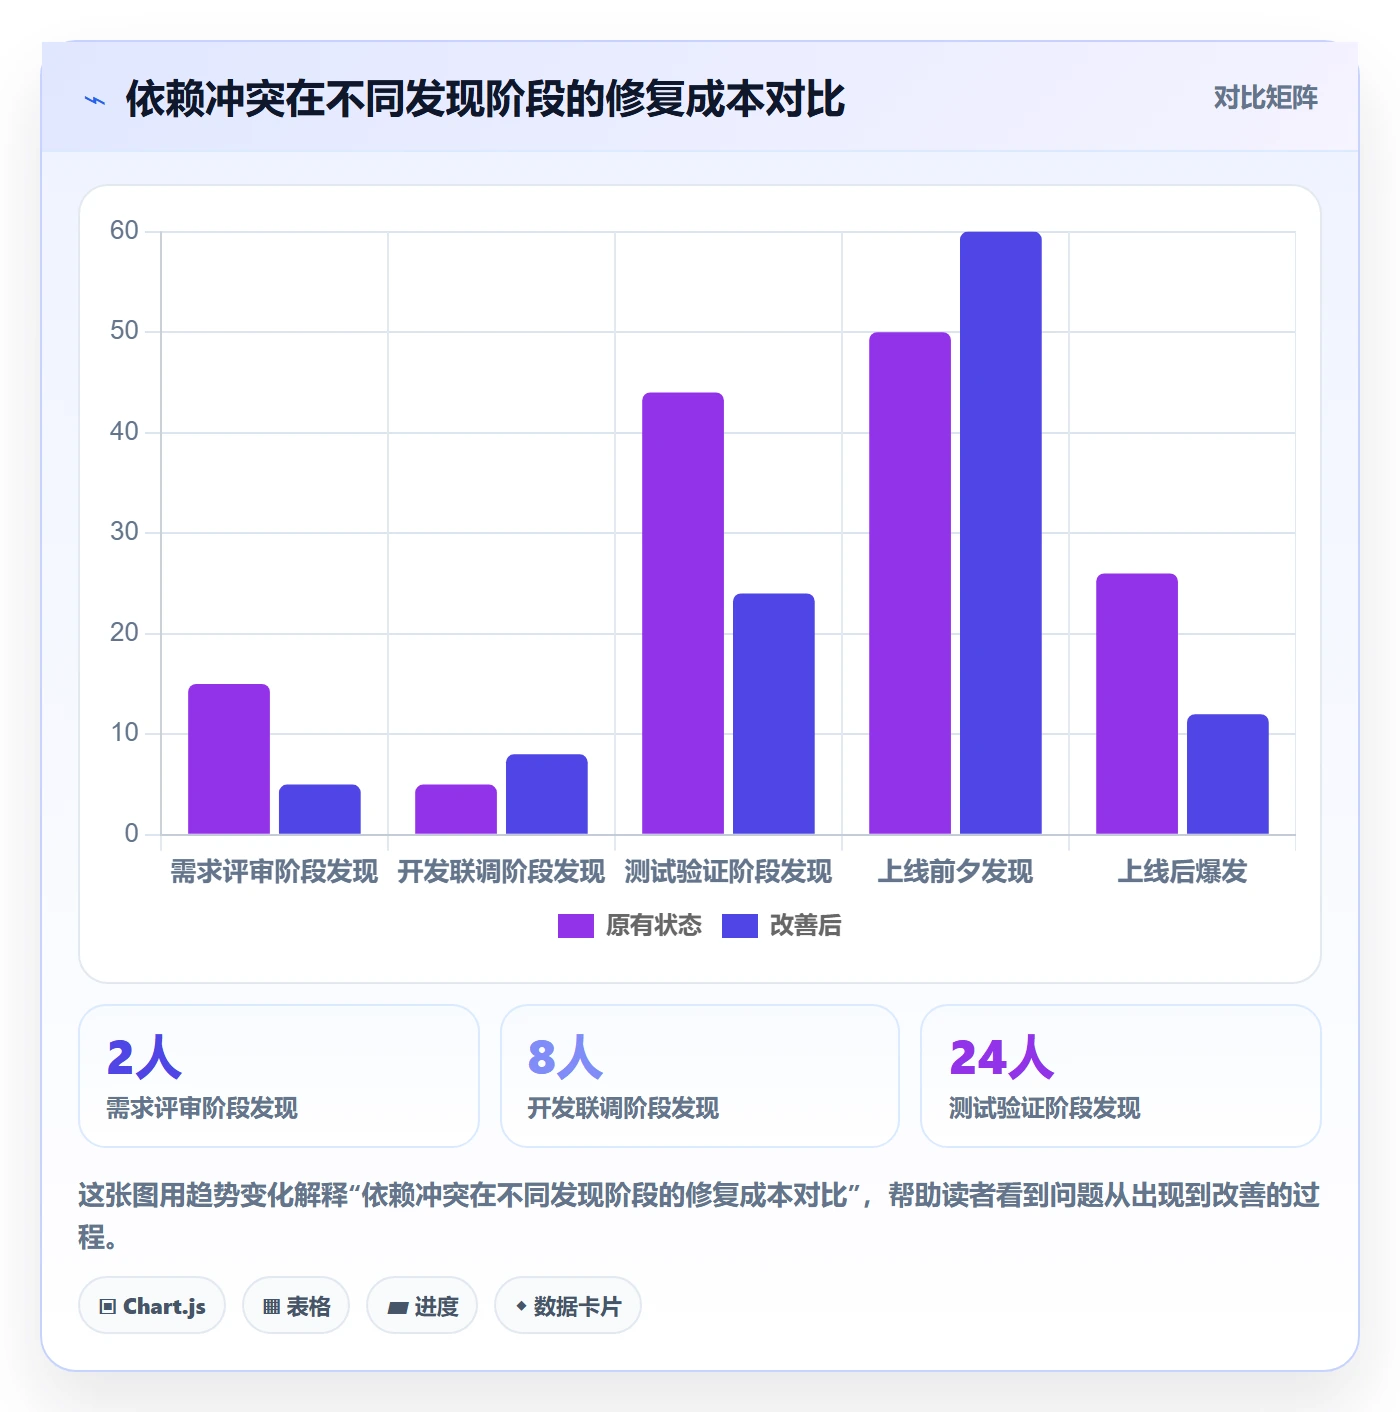Click the 上线前夕发现 x-axis label
Viewport: 1400px width, 1412px height.
click(x=955, y=872)
